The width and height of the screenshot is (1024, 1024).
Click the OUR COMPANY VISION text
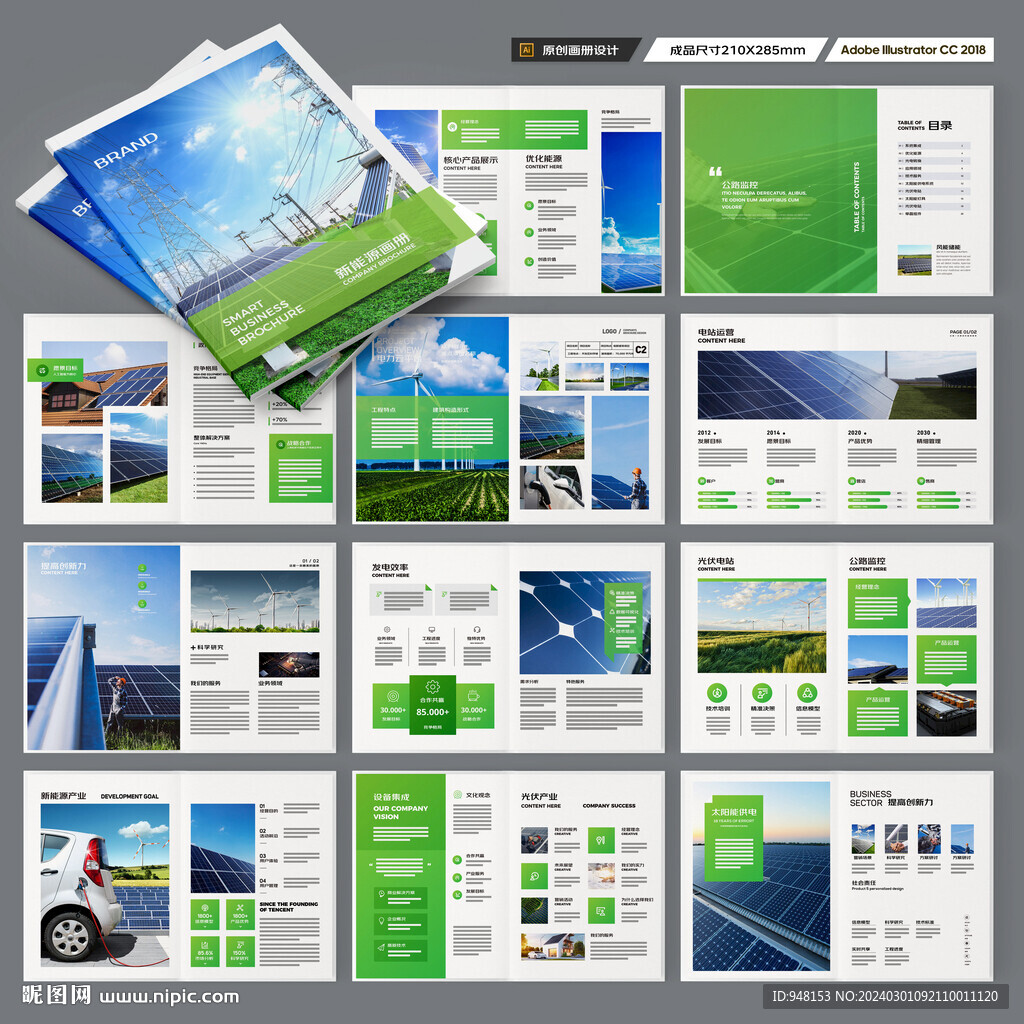point(400,812)
